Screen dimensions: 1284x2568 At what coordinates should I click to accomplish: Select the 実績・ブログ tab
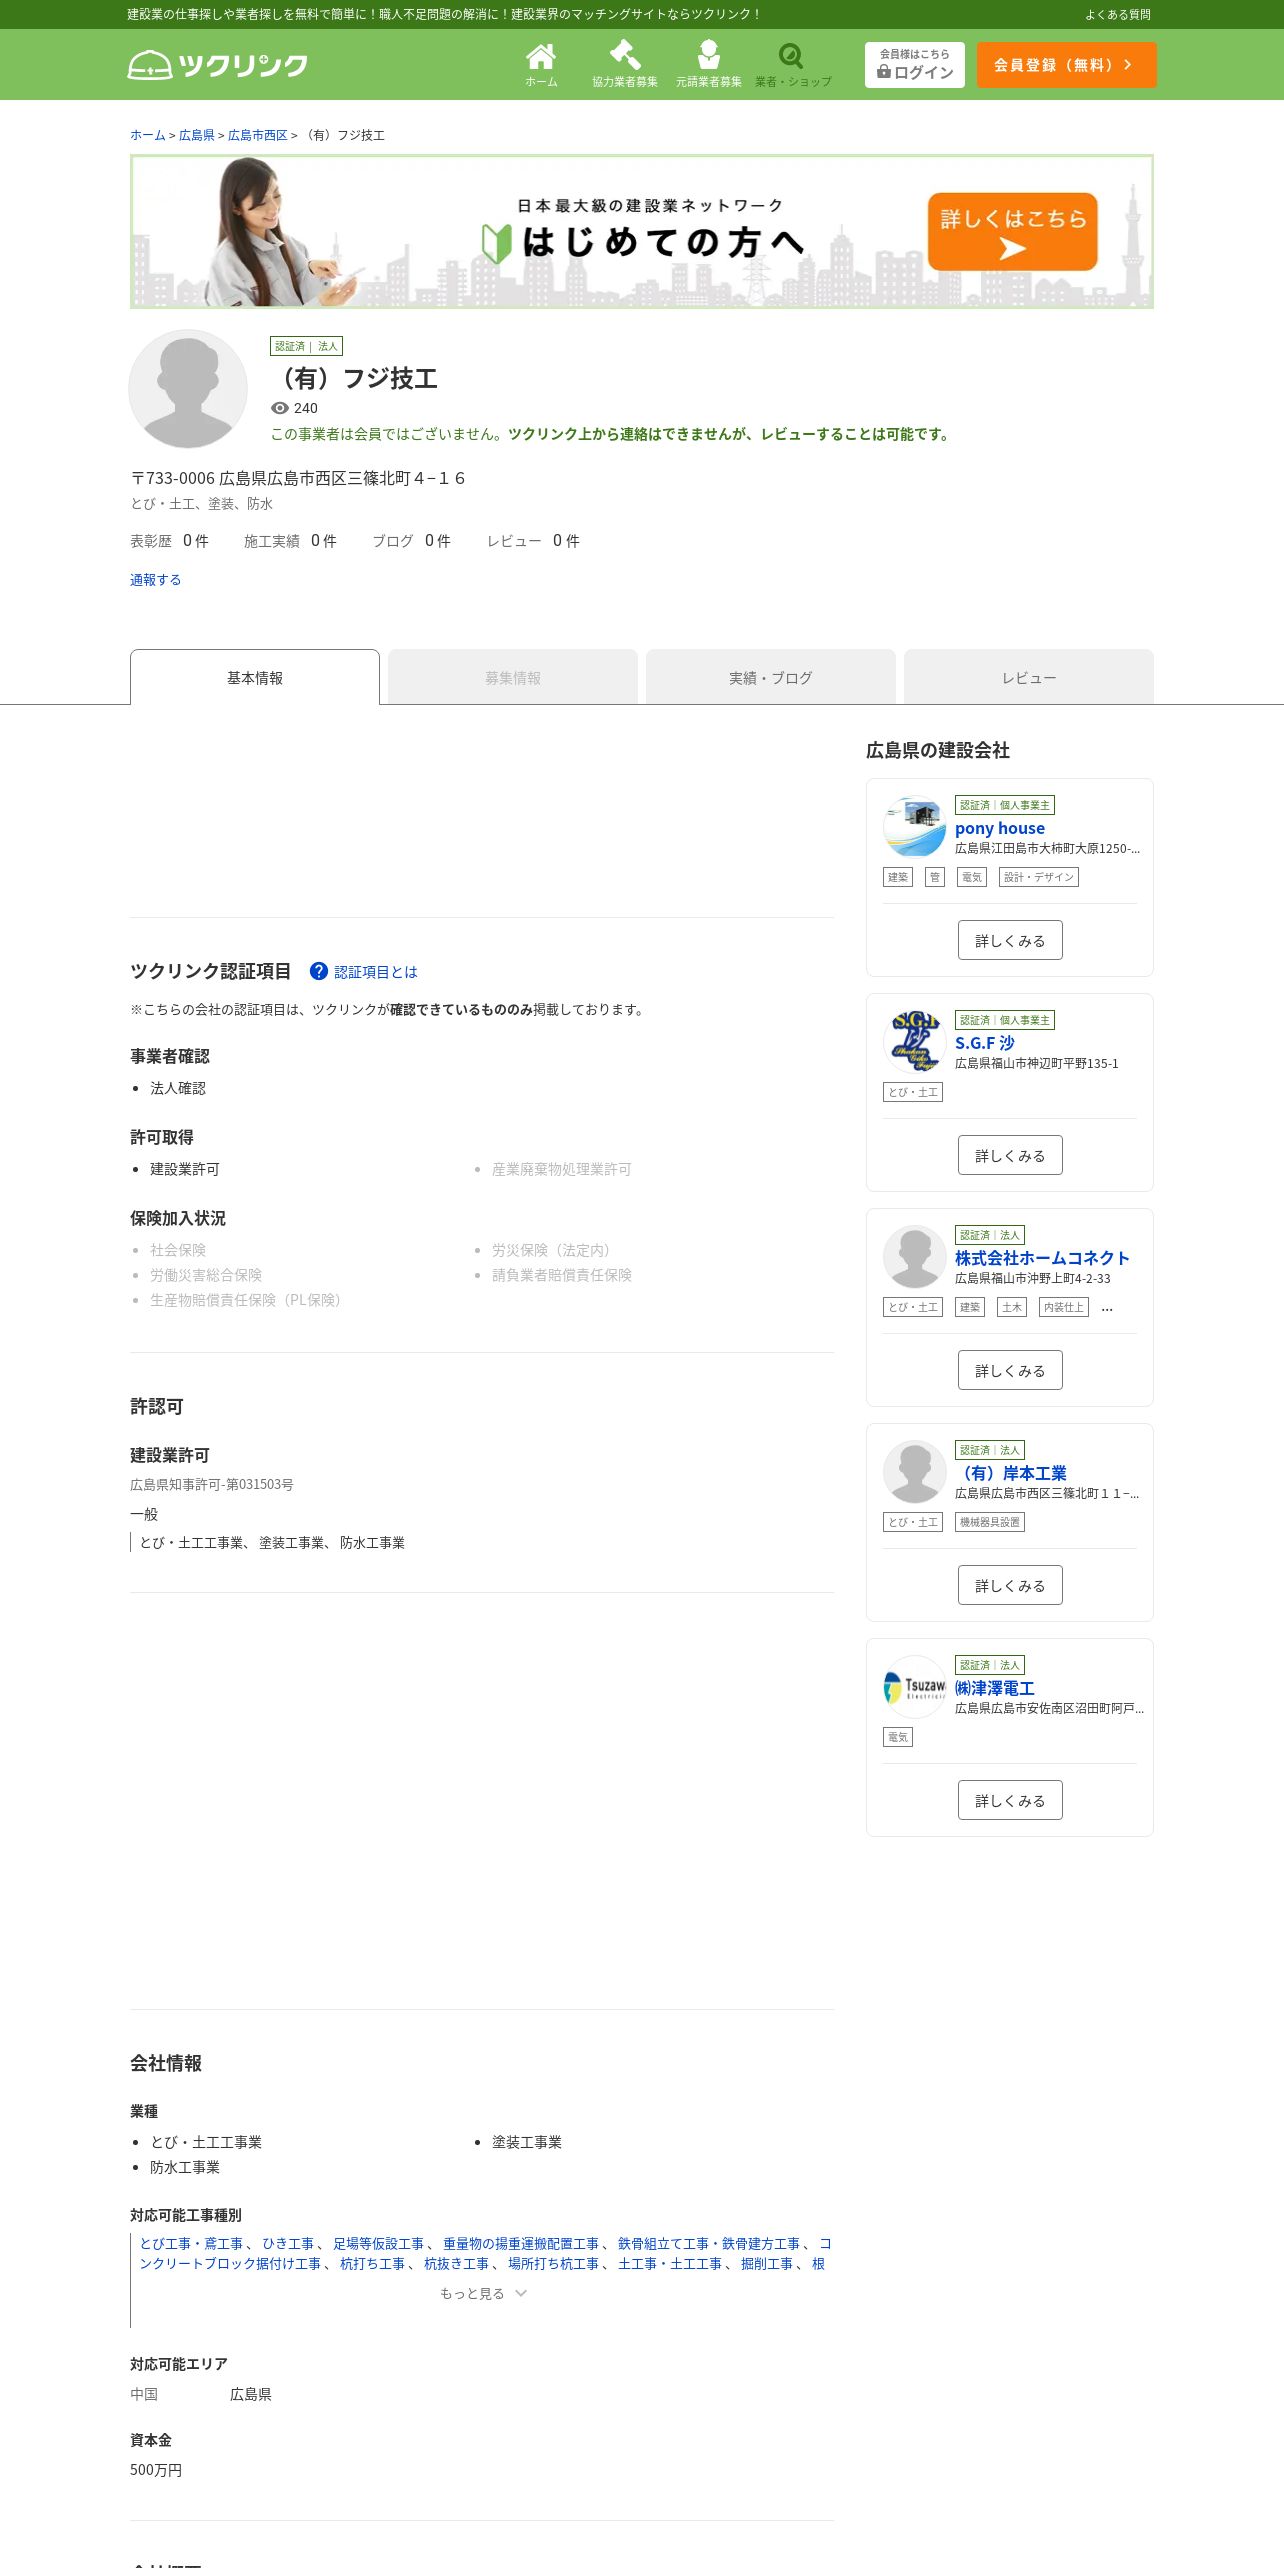[771, 677]
